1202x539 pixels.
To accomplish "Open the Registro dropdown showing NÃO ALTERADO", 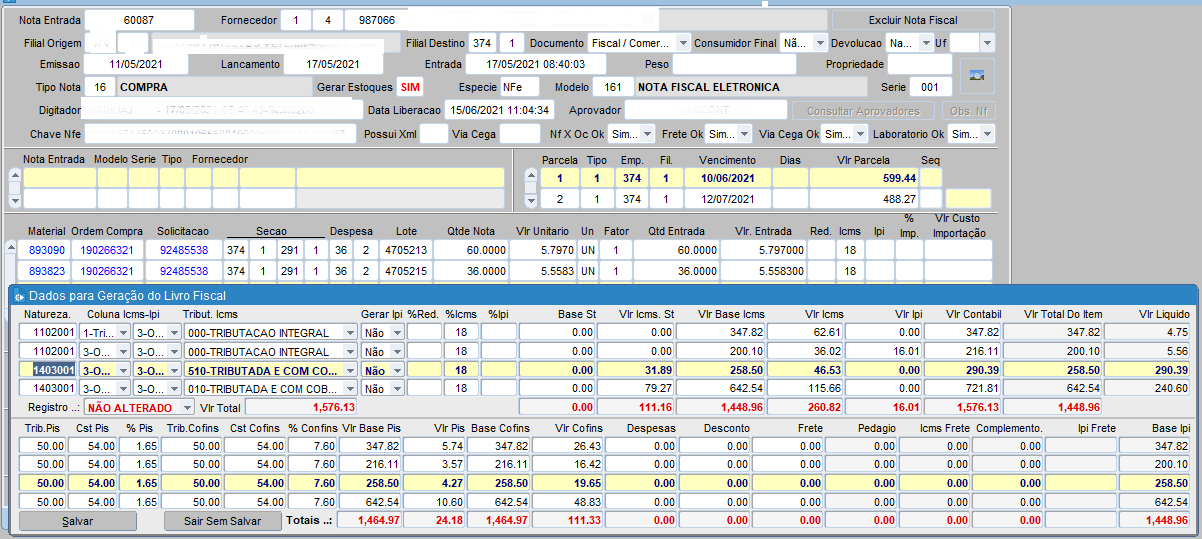I will pyautogui.click(x=187, y=407).
